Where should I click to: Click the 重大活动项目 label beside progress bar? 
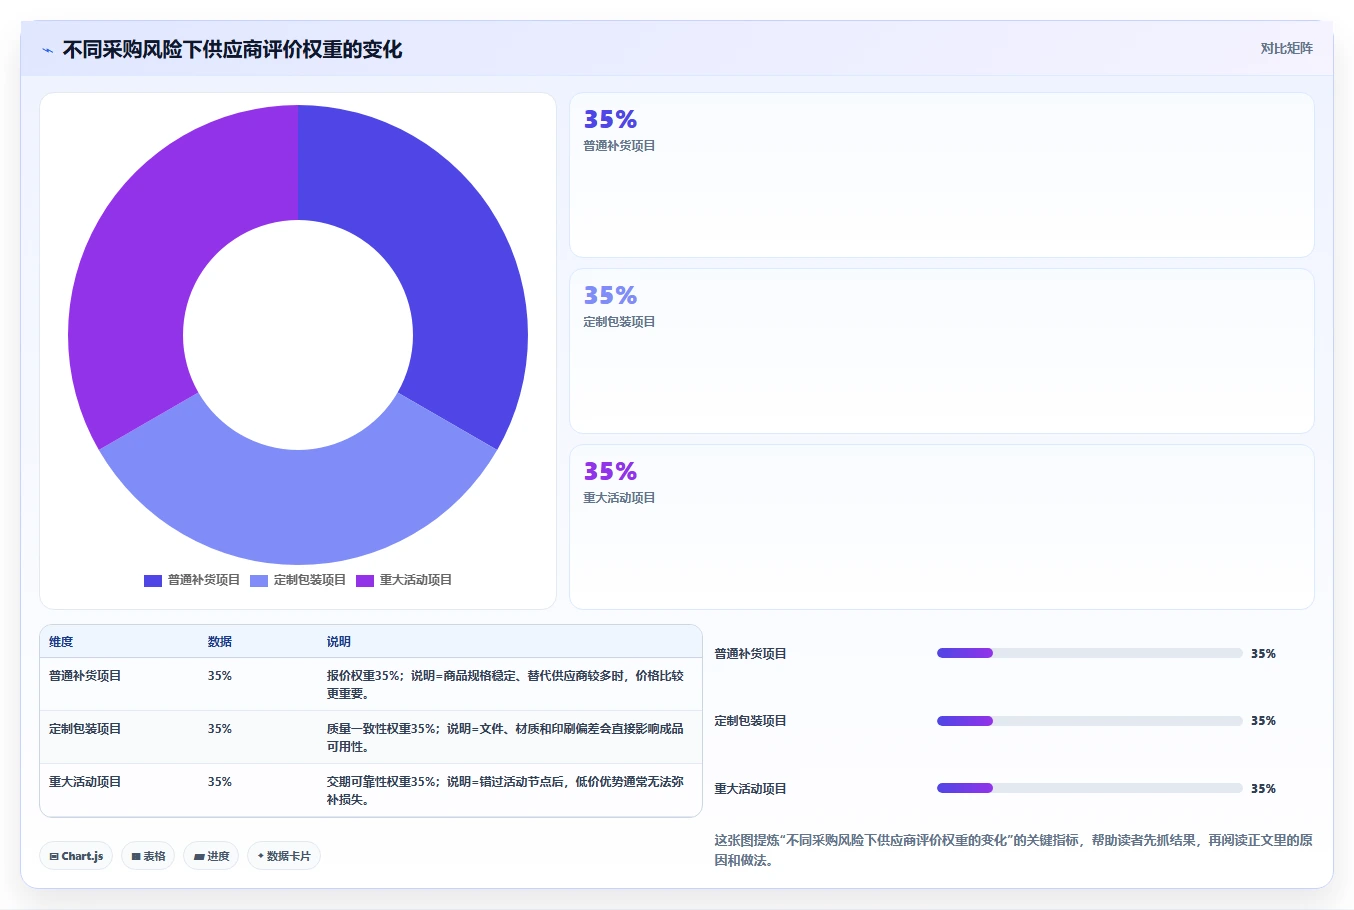click(750, 789)
